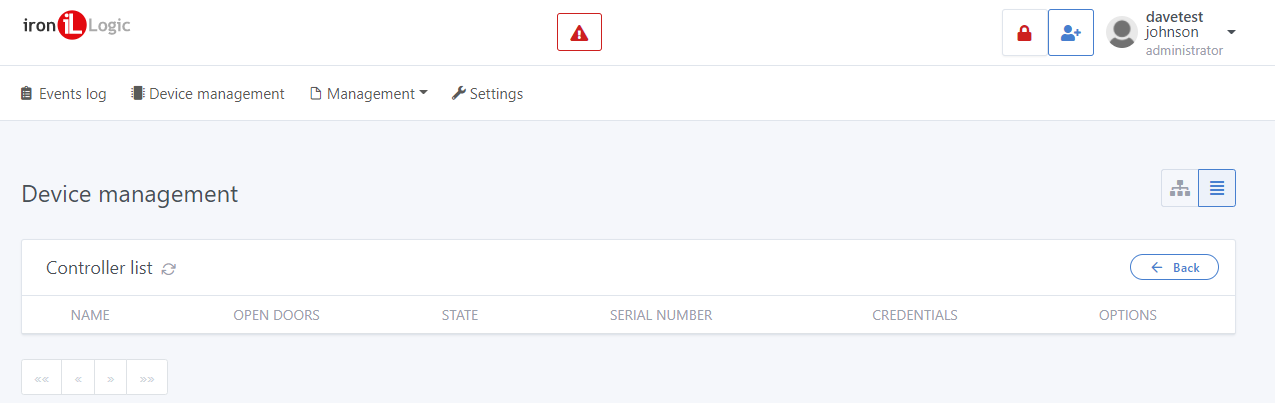Click the SERIAL NUMBER column header
This screenshot has height=403, width=1275.
[661, 315]
